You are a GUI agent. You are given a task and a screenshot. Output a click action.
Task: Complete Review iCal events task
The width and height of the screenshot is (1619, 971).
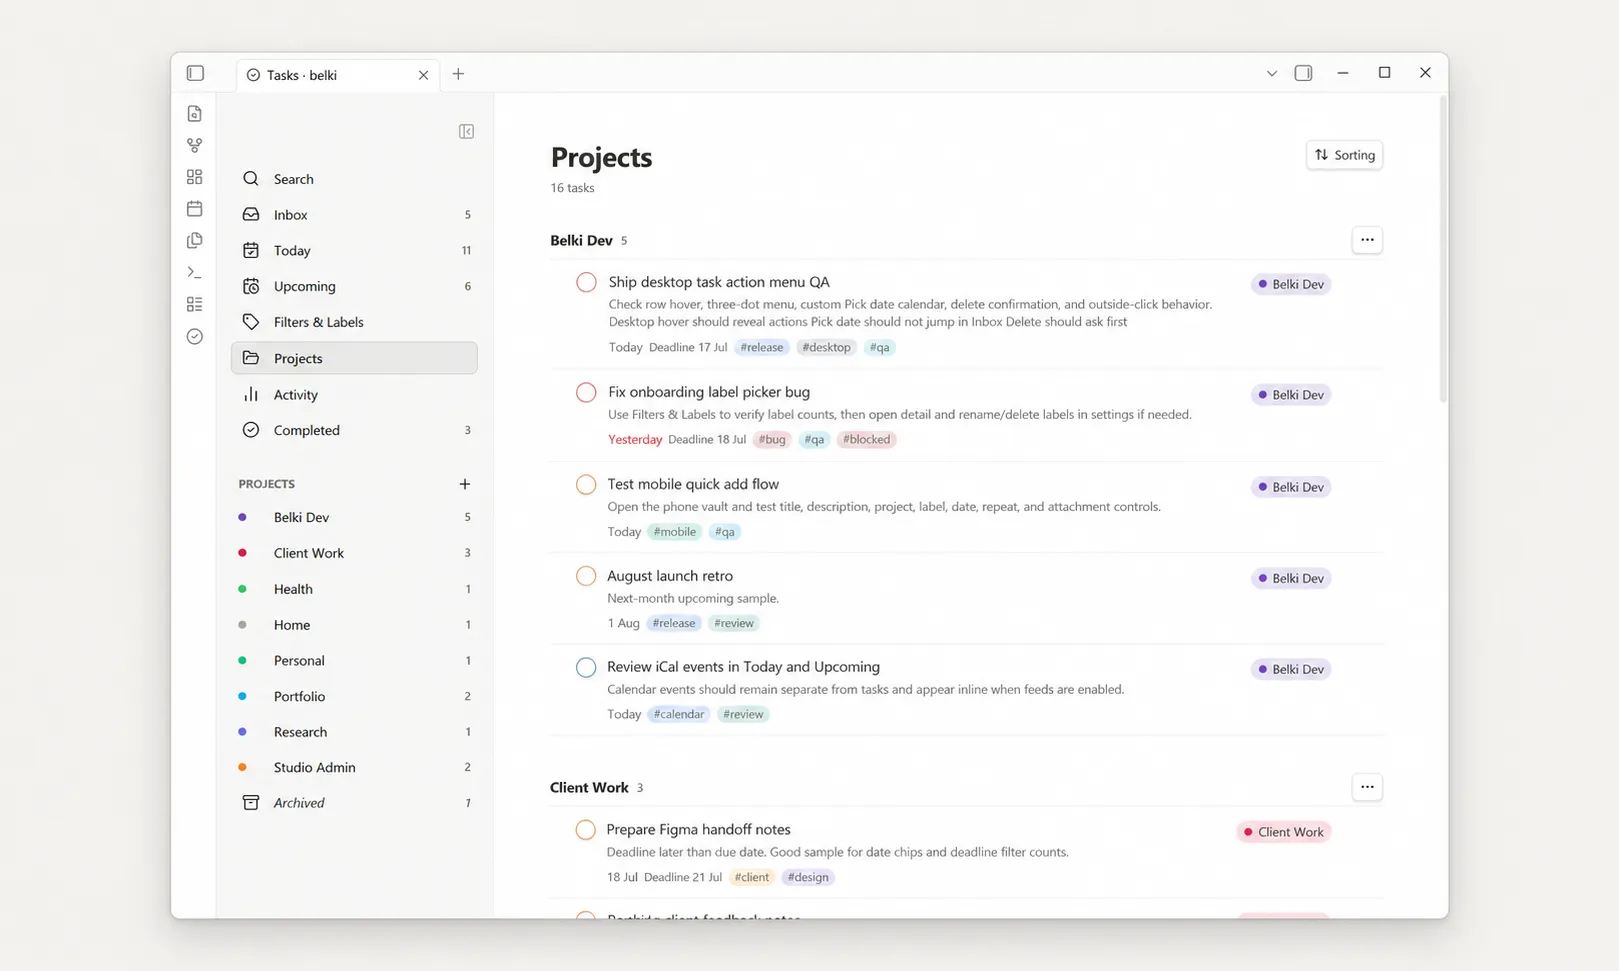(x=586, y=667)
